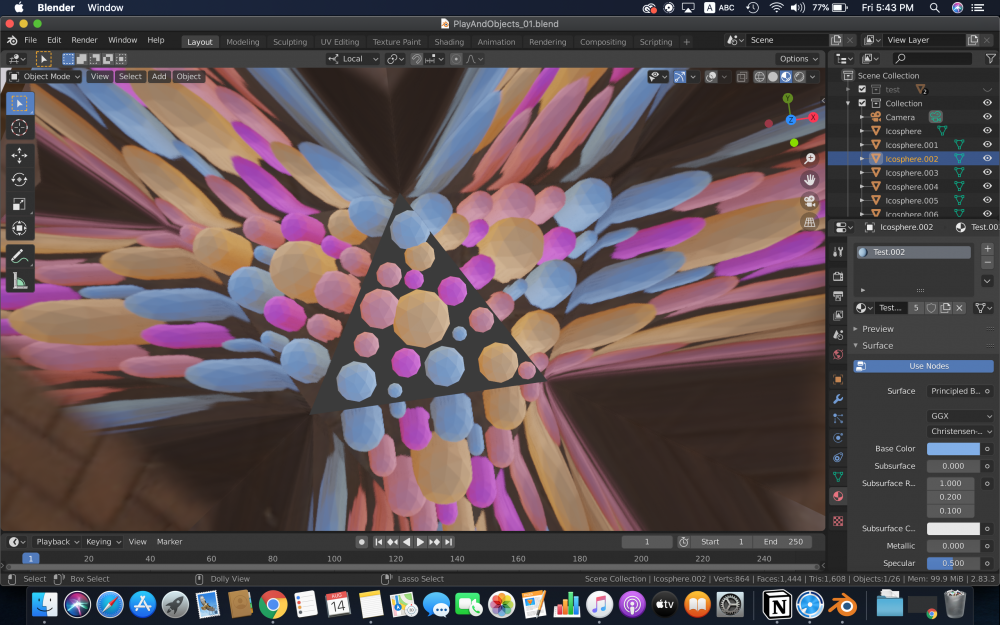Toggle viewport gizmos display button

point(680,77)
